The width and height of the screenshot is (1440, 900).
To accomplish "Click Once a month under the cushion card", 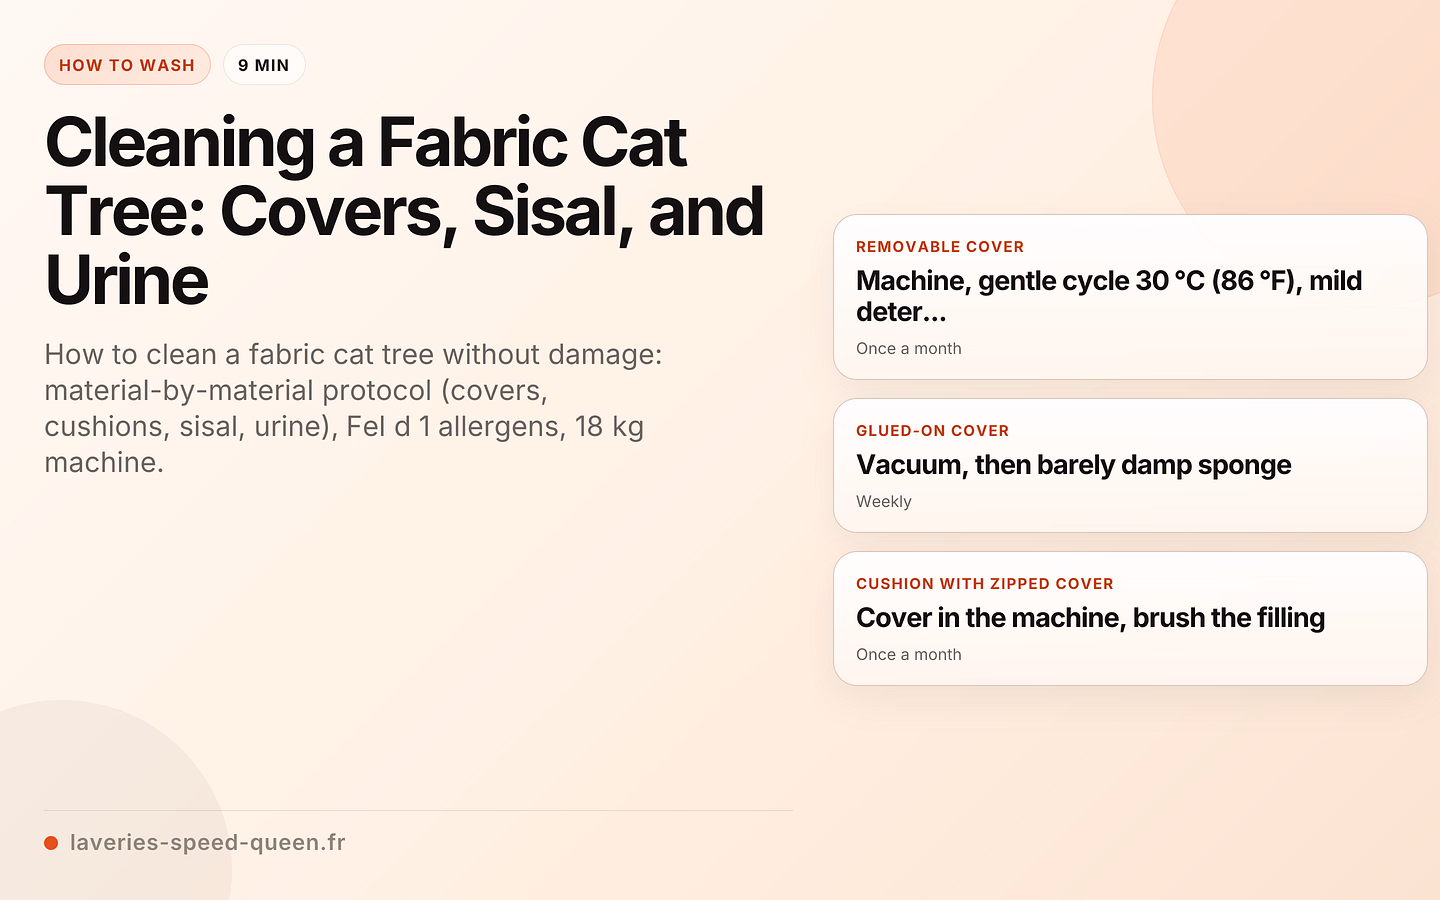I will pos(909,654).
